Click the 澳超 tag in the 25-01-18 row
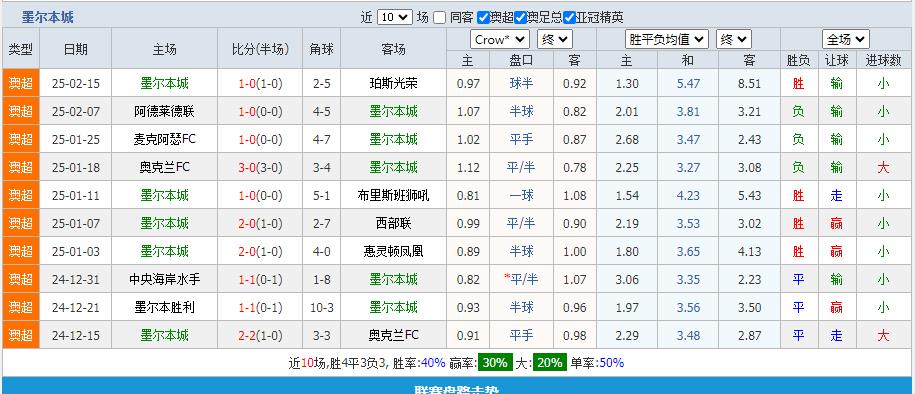This screenshot has width=915, height=394. pos(21,168)
